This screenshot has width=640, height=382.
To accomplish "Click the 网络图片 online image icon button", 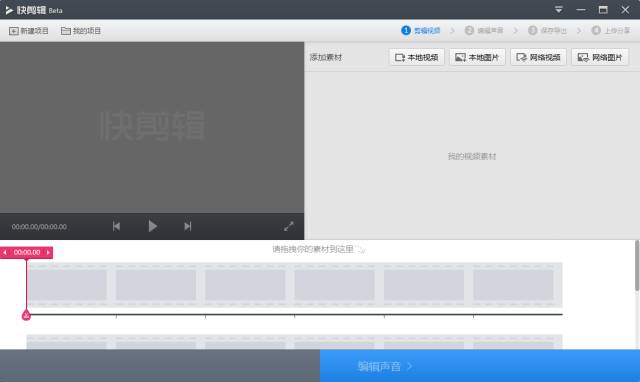I will pos(600,57).
